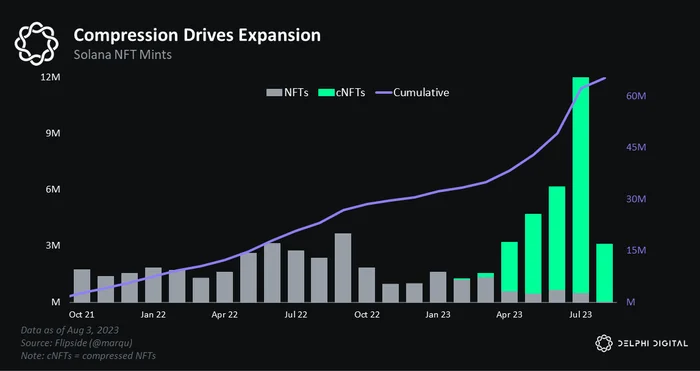Click the gray NFTs legend swatch
Viewport: 700px width, 371px height.
[x=274, y=93]
